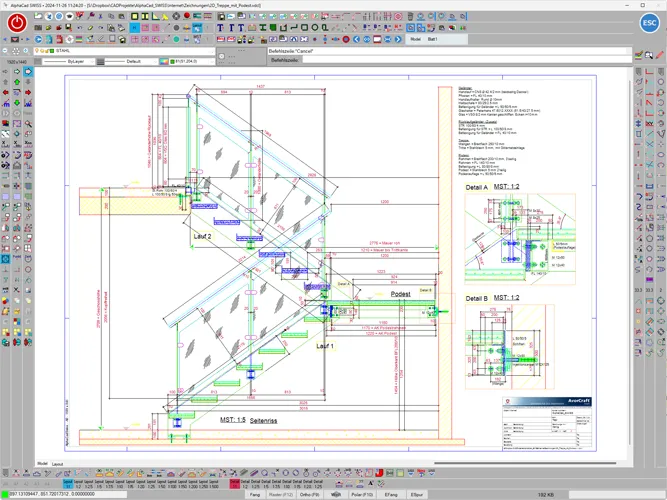
Task: Toggle Raster (F12) grid in status bar
Action: pos(281,494)
